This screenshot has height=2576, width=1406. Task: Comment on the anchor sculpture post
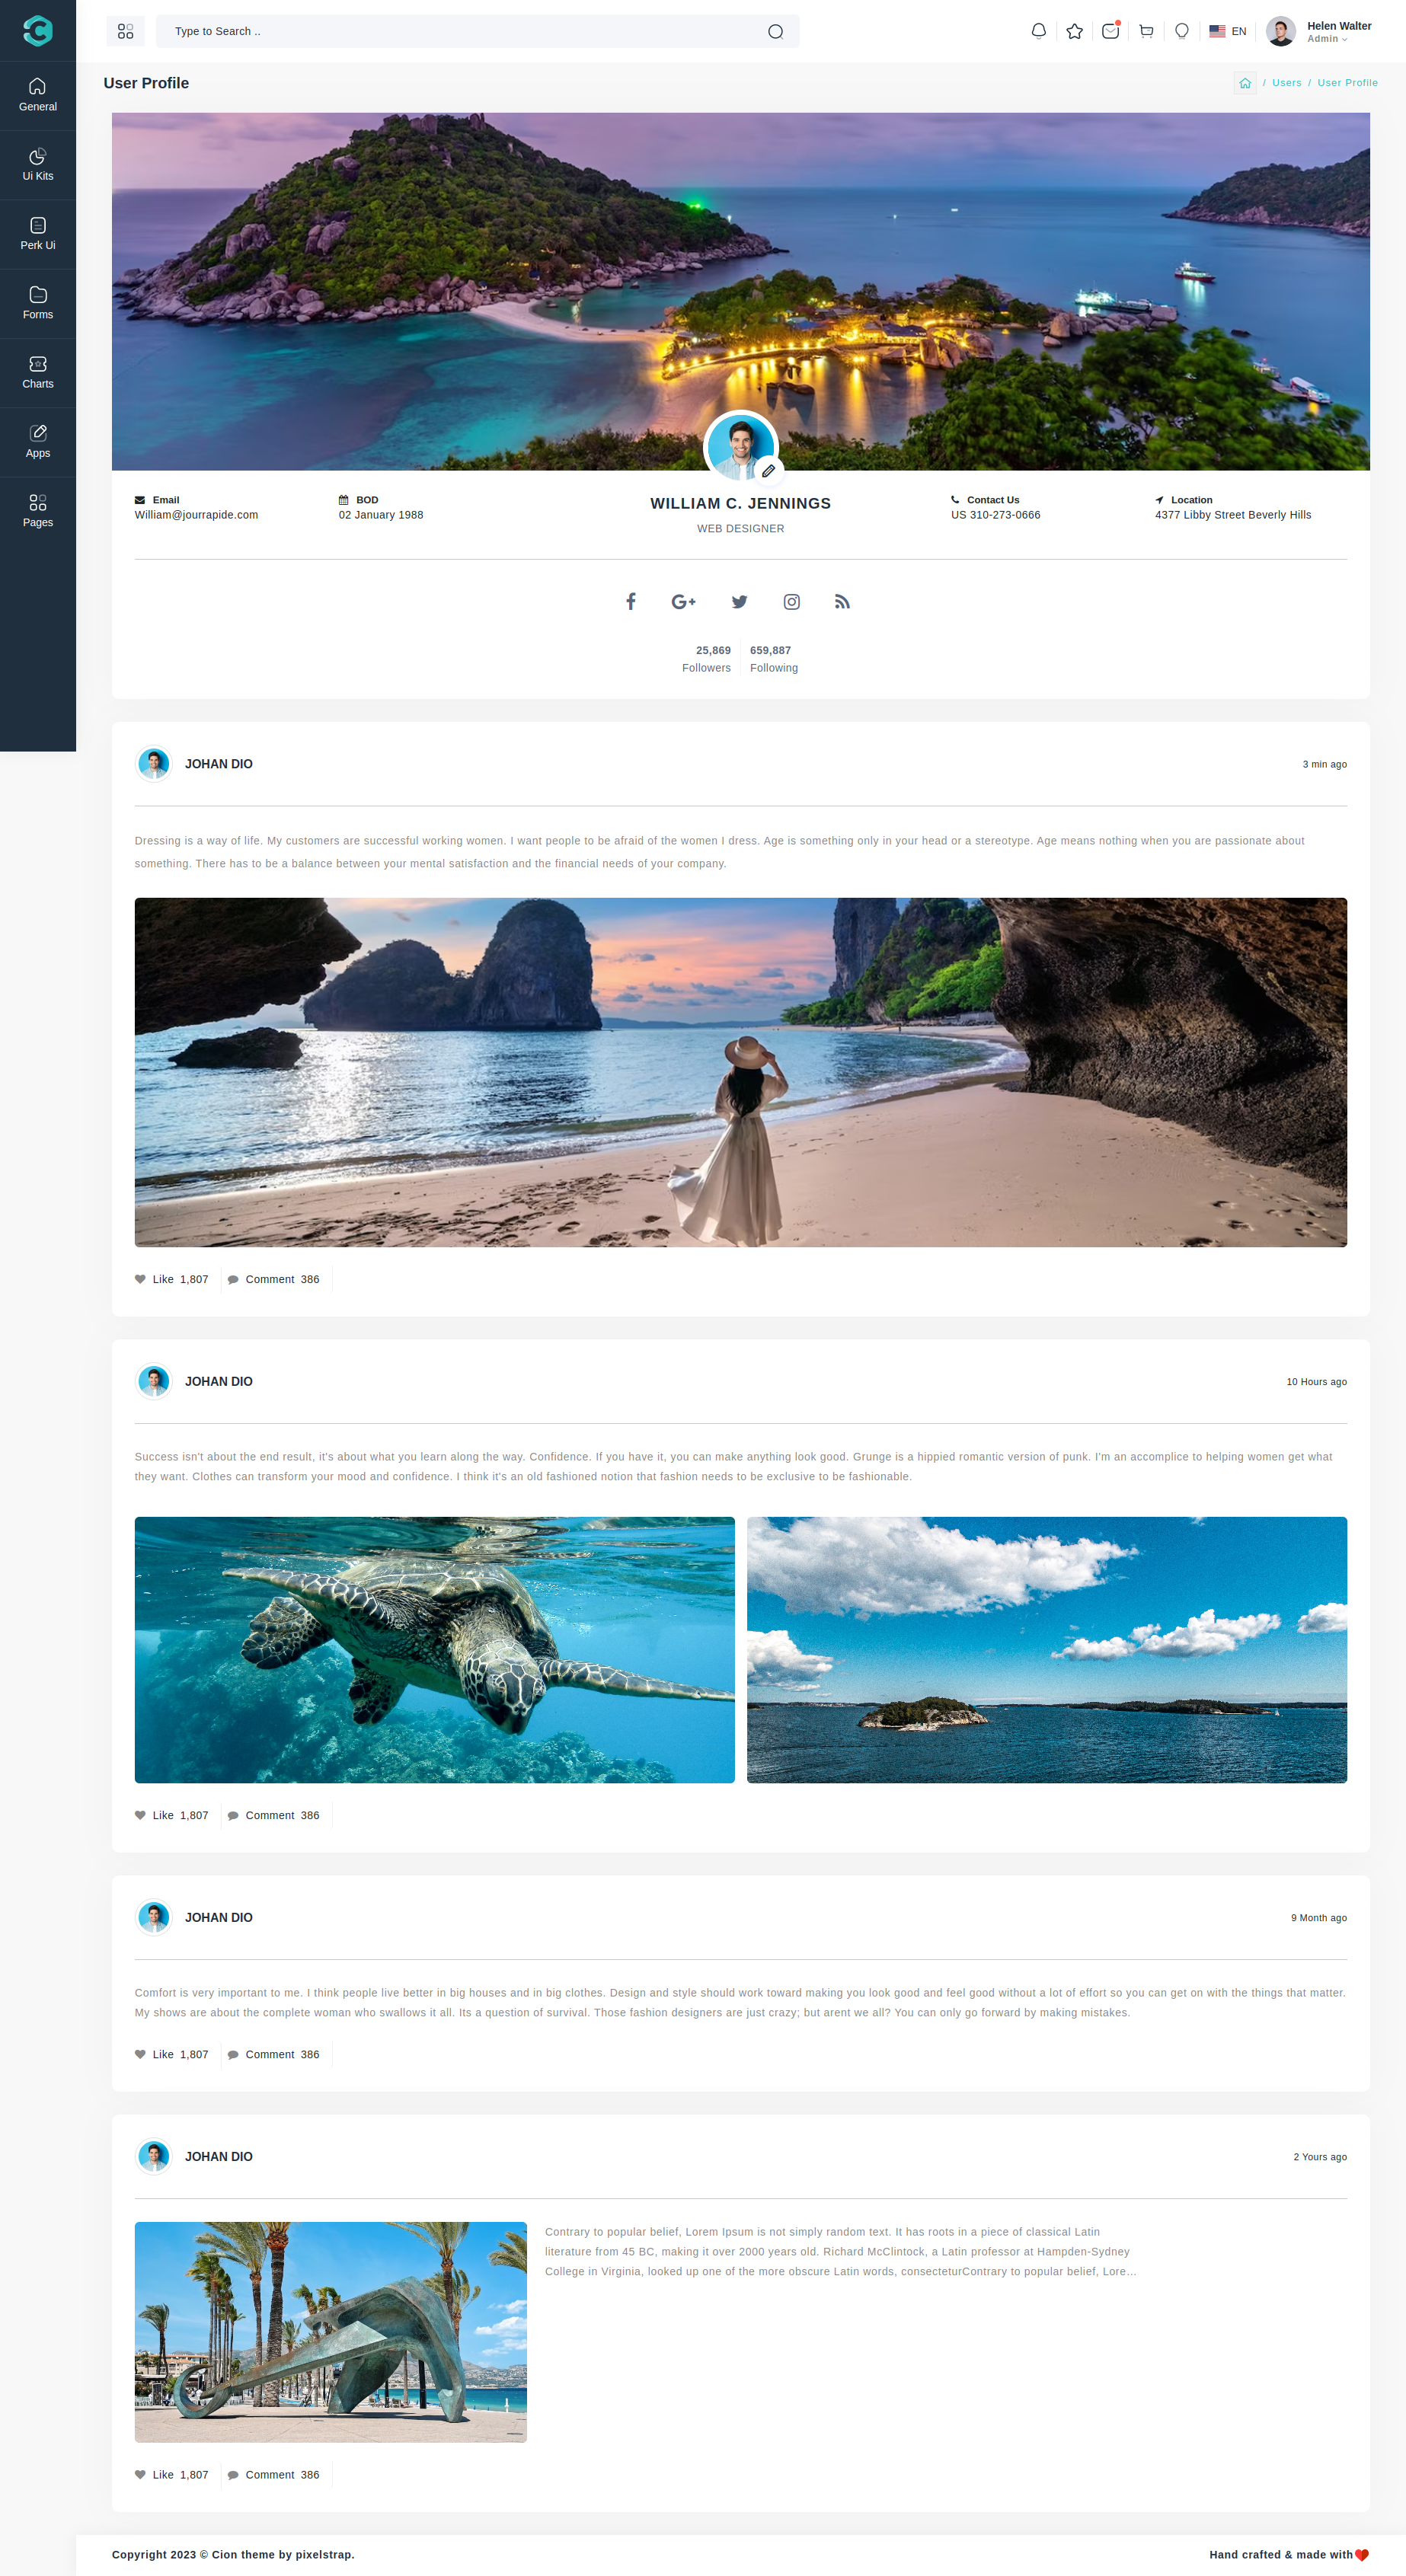pos(274,2475)
